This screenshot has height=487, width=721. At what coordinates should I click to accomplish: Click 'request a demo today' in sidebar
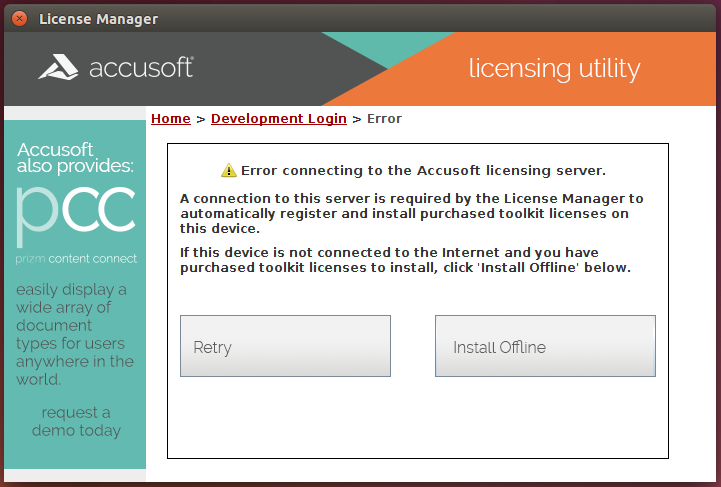[76, 421]
